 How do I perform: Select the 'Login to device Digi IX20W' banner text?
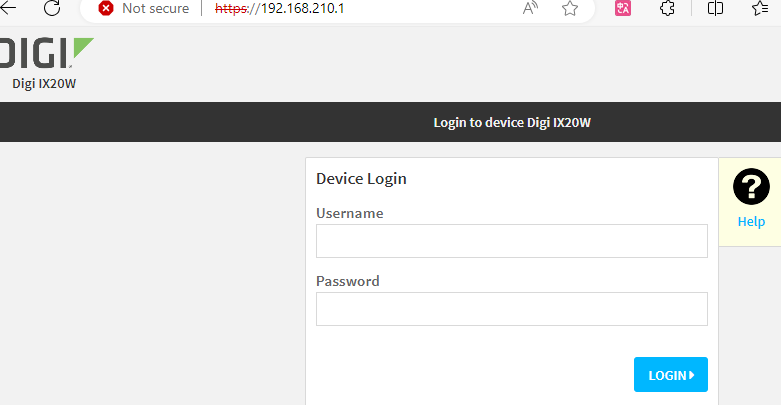[512, 123]
